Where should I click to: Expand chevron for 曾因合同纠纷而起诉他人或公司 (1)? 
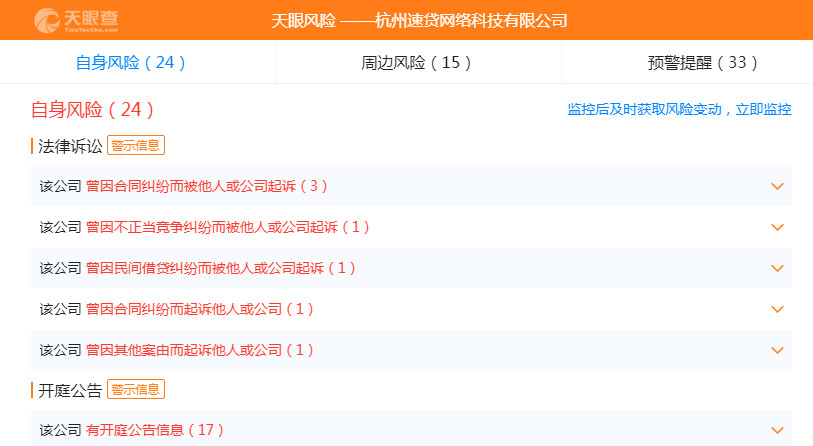[x=777, y=309]
